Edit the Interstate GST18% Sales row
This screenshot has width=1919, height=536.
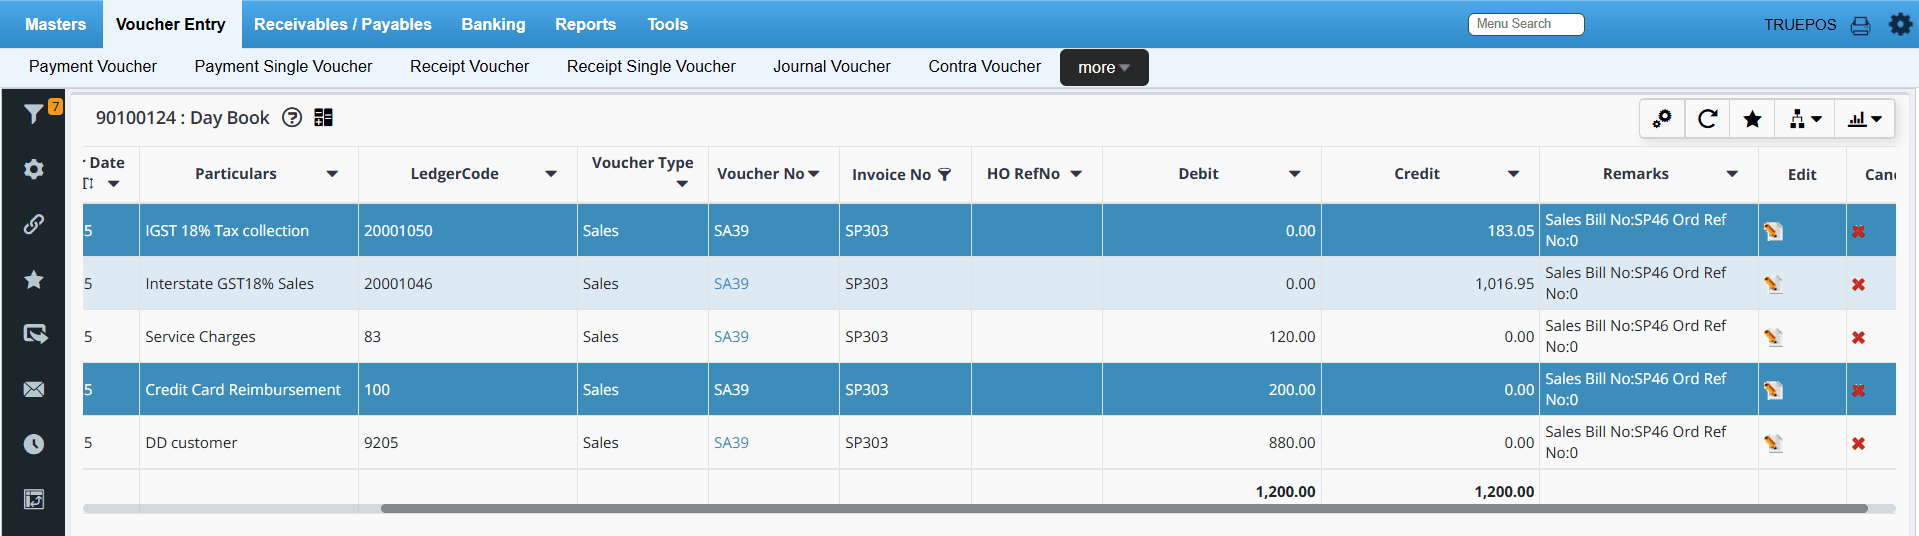pos(1773,284)
